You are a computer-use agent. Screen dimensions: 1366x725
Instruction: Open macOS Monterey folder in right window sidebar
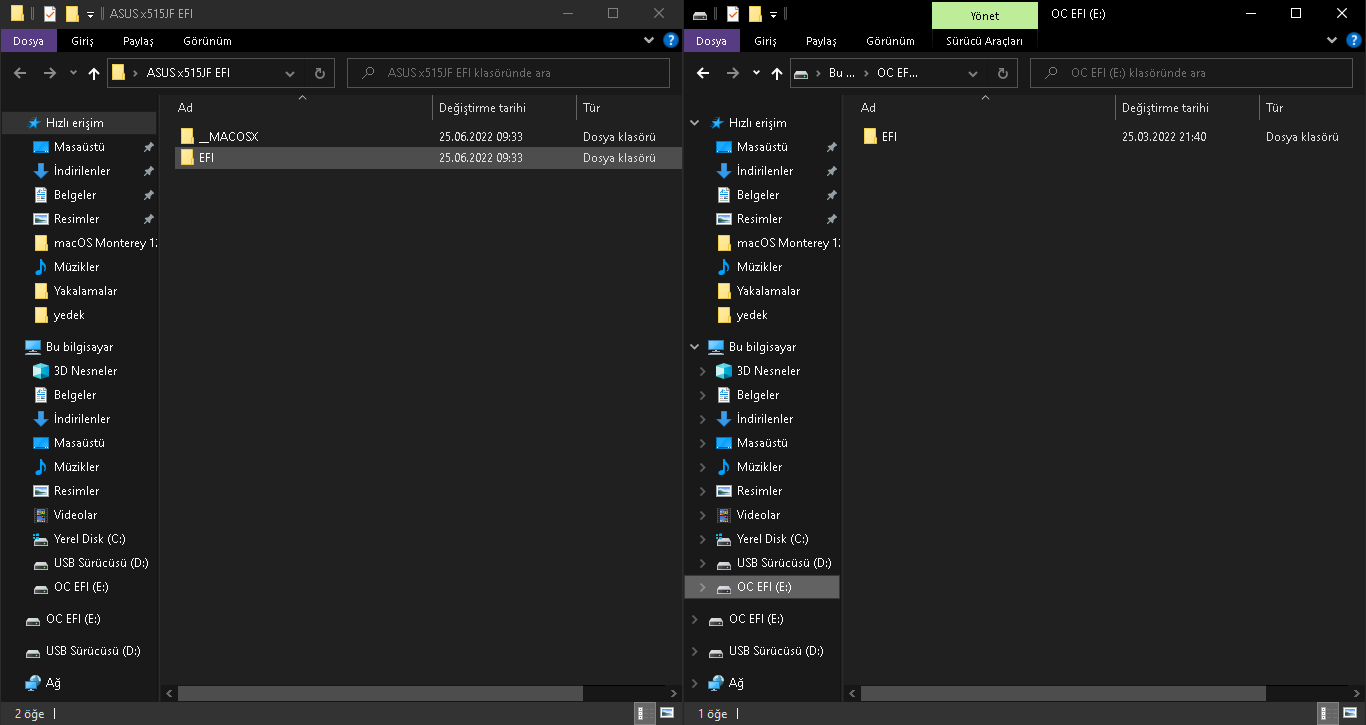point(788,243)
